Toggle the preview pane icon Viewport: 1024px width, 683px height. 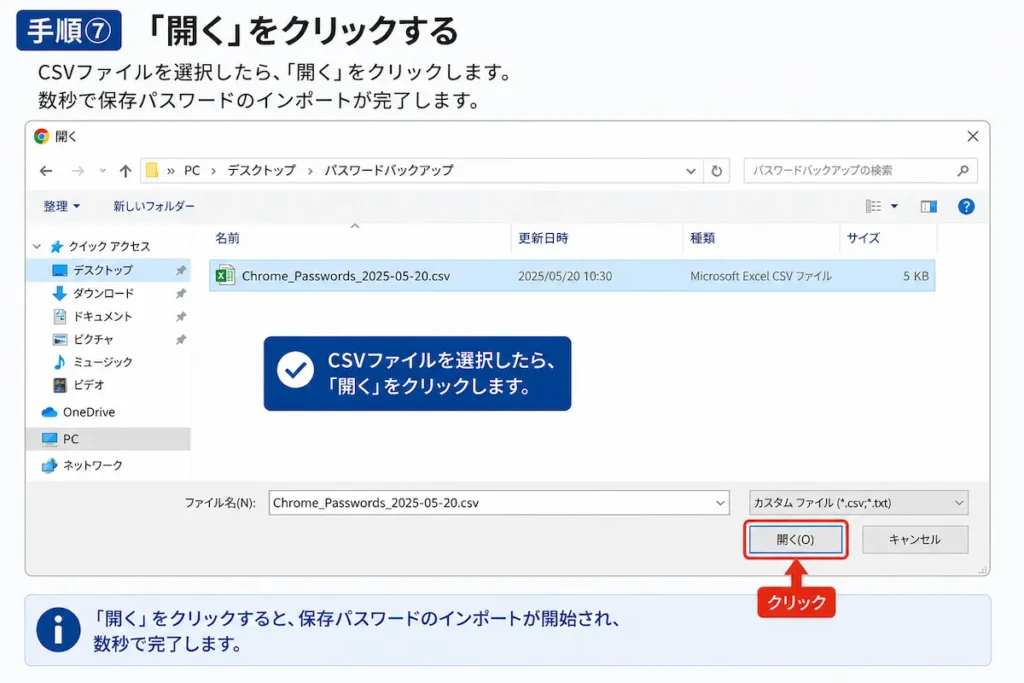pyautogui.click(x=929, y=206)
